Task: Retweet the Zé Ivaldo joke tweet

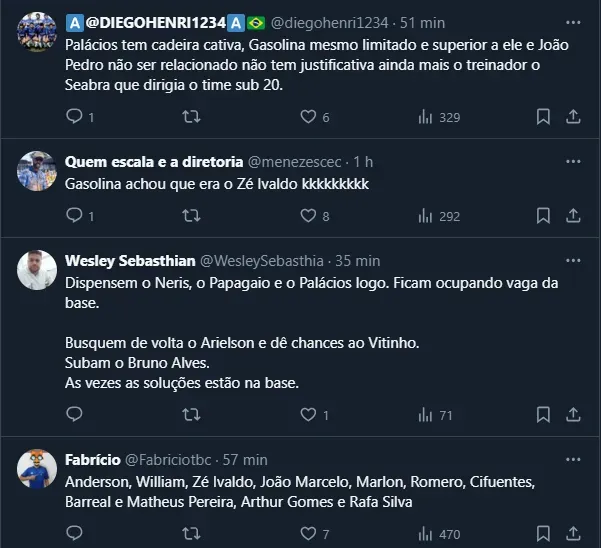Action: click(x=189, y=215)
